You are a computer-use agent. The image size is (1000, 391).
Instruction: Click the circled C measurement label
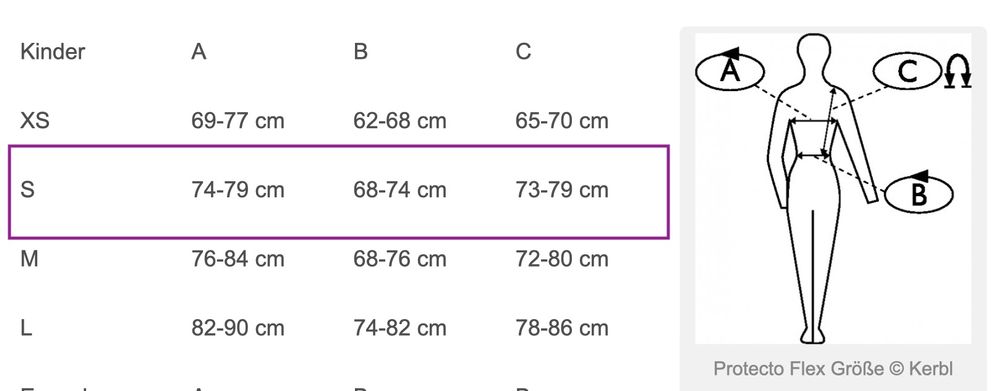click(907, 70)
